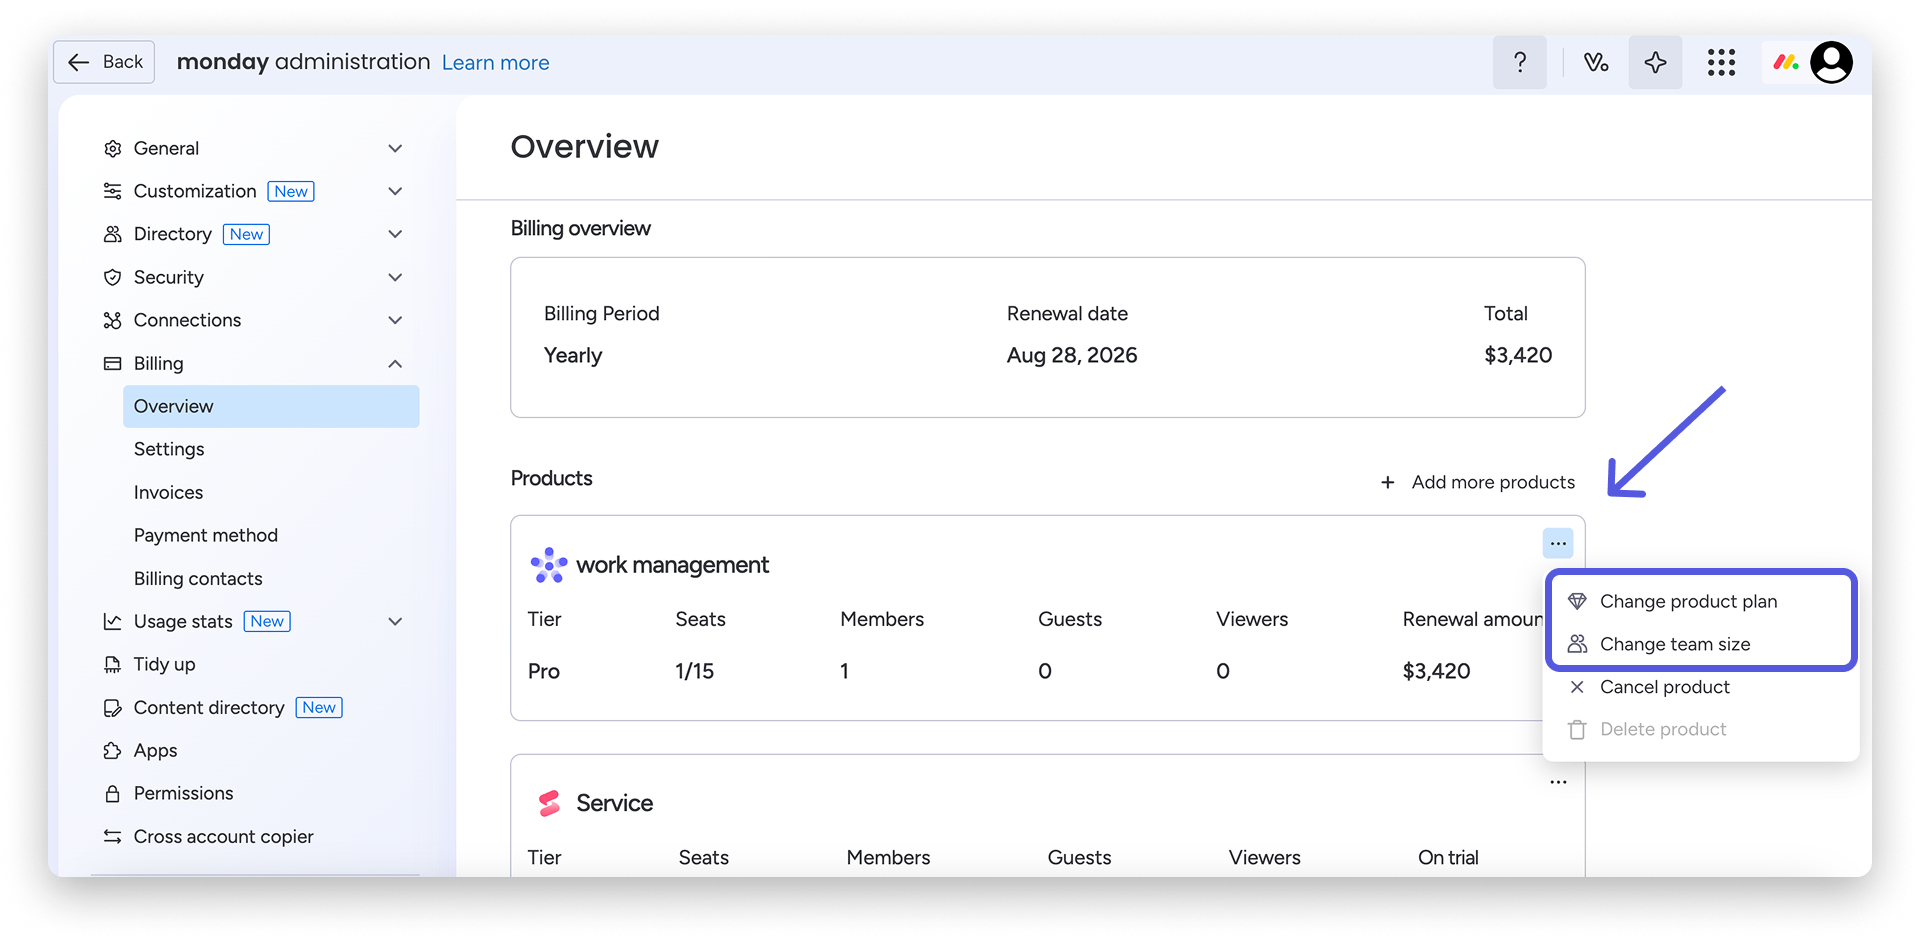This screenshot has height=942, width=1920.
Task: Click the Pro tier value
Action: 544,671
